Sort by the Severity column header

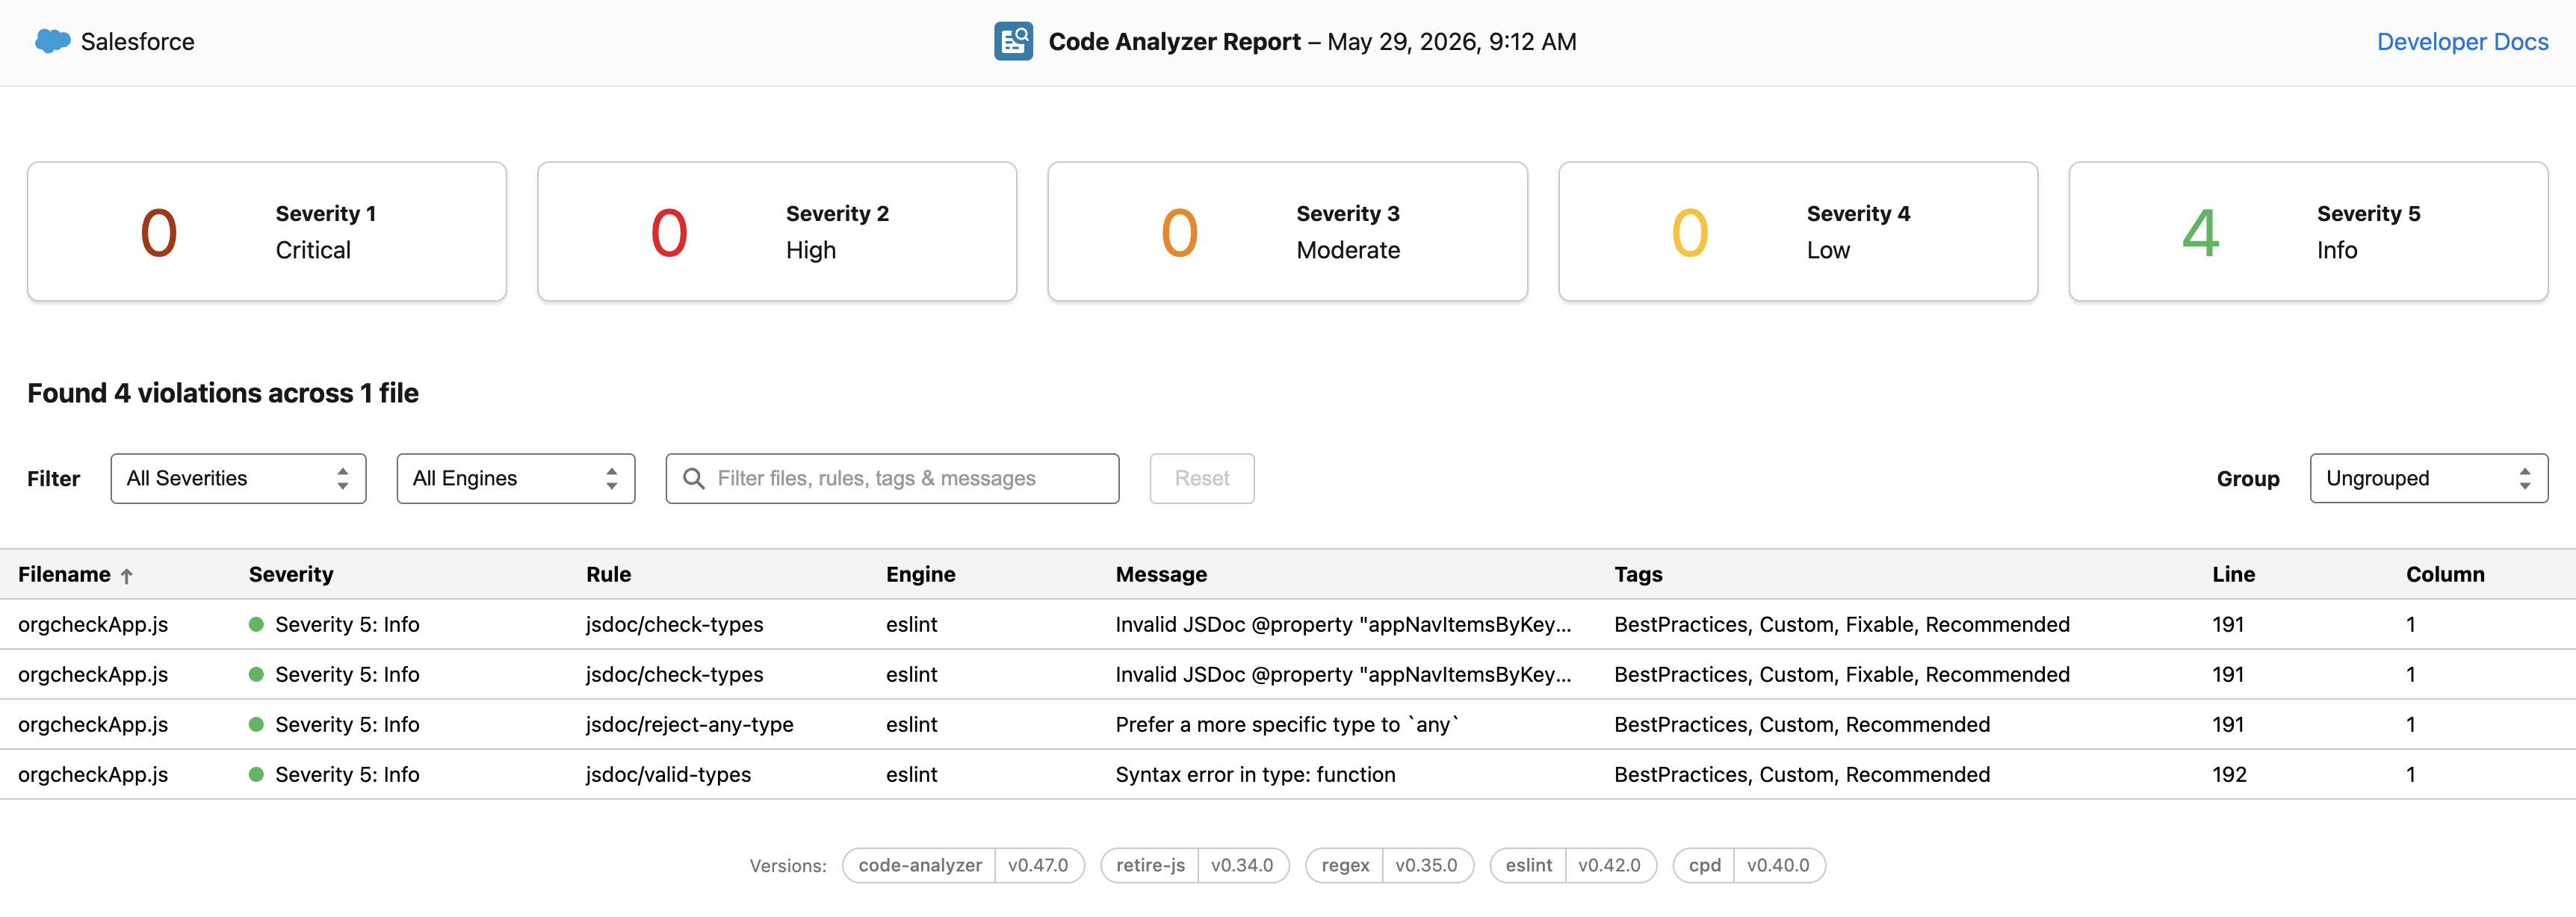click(x=291, y=574)
